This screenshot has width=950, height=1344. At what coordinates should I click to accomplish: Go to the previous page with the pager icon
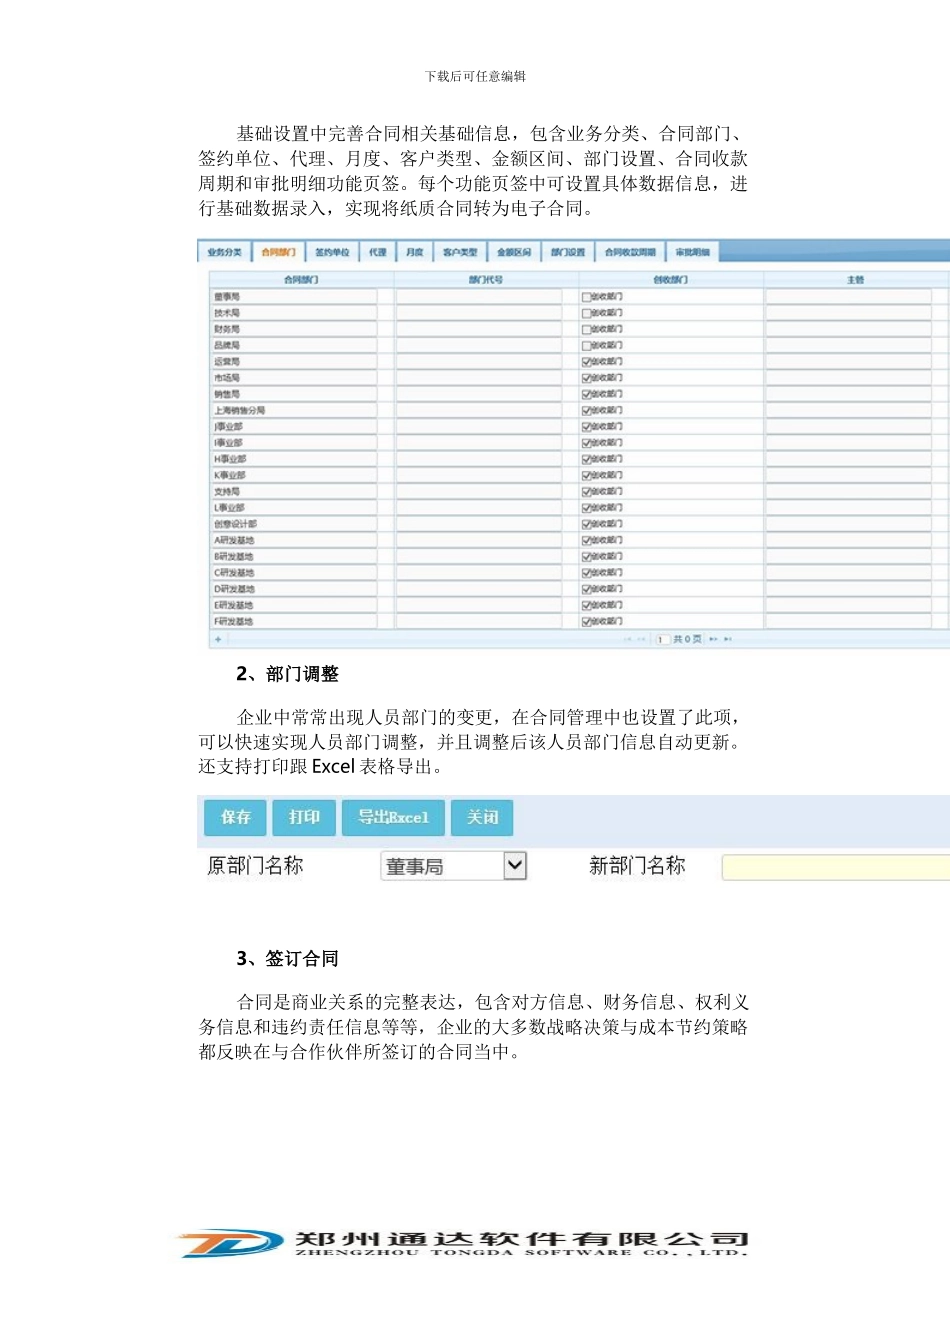click(x=642, y=639)
